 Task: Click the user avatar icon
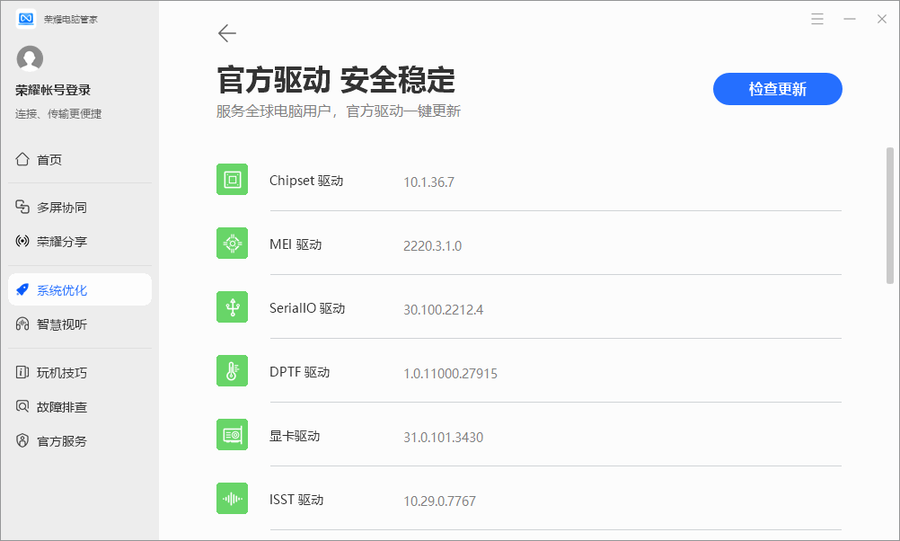click(x=30, y=59)
